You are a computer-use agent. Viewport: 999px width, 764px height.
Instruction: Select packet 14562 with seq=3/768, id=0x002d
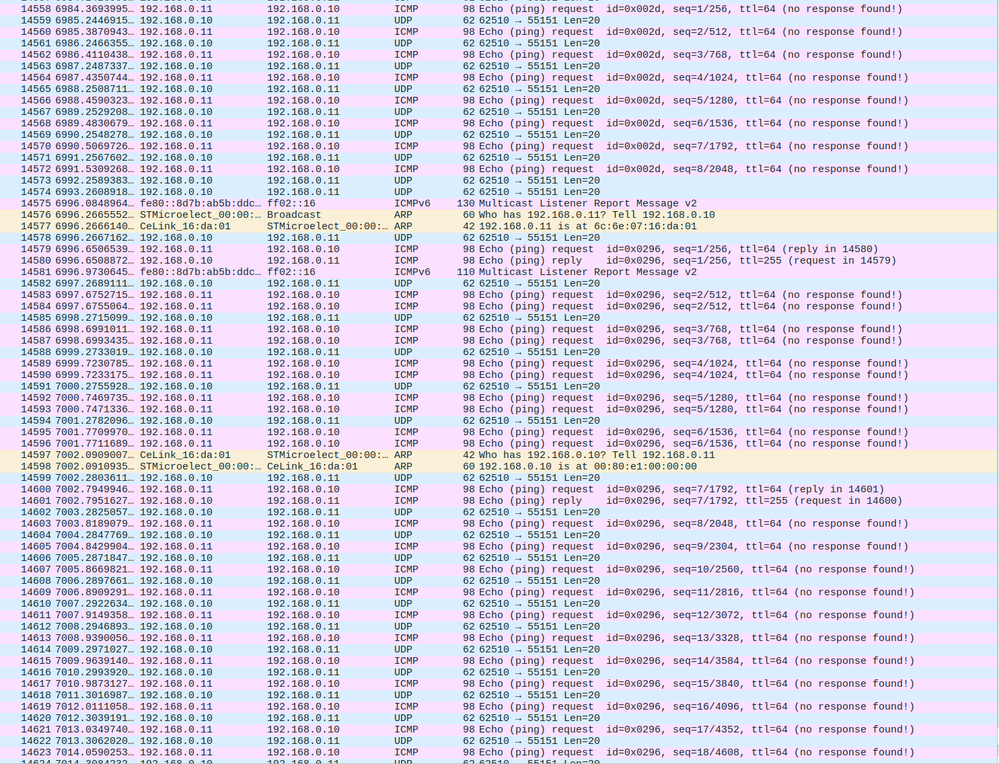pos(499,55)
